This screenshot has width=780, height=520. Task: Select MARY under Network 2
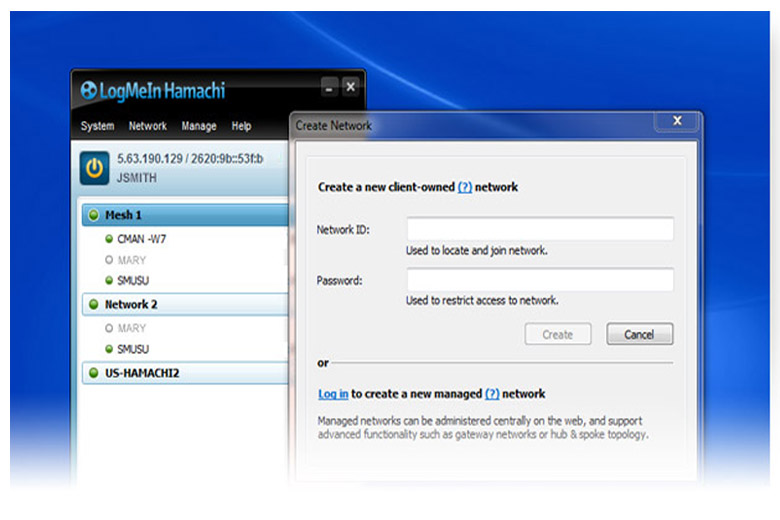[x=132, y=328]
